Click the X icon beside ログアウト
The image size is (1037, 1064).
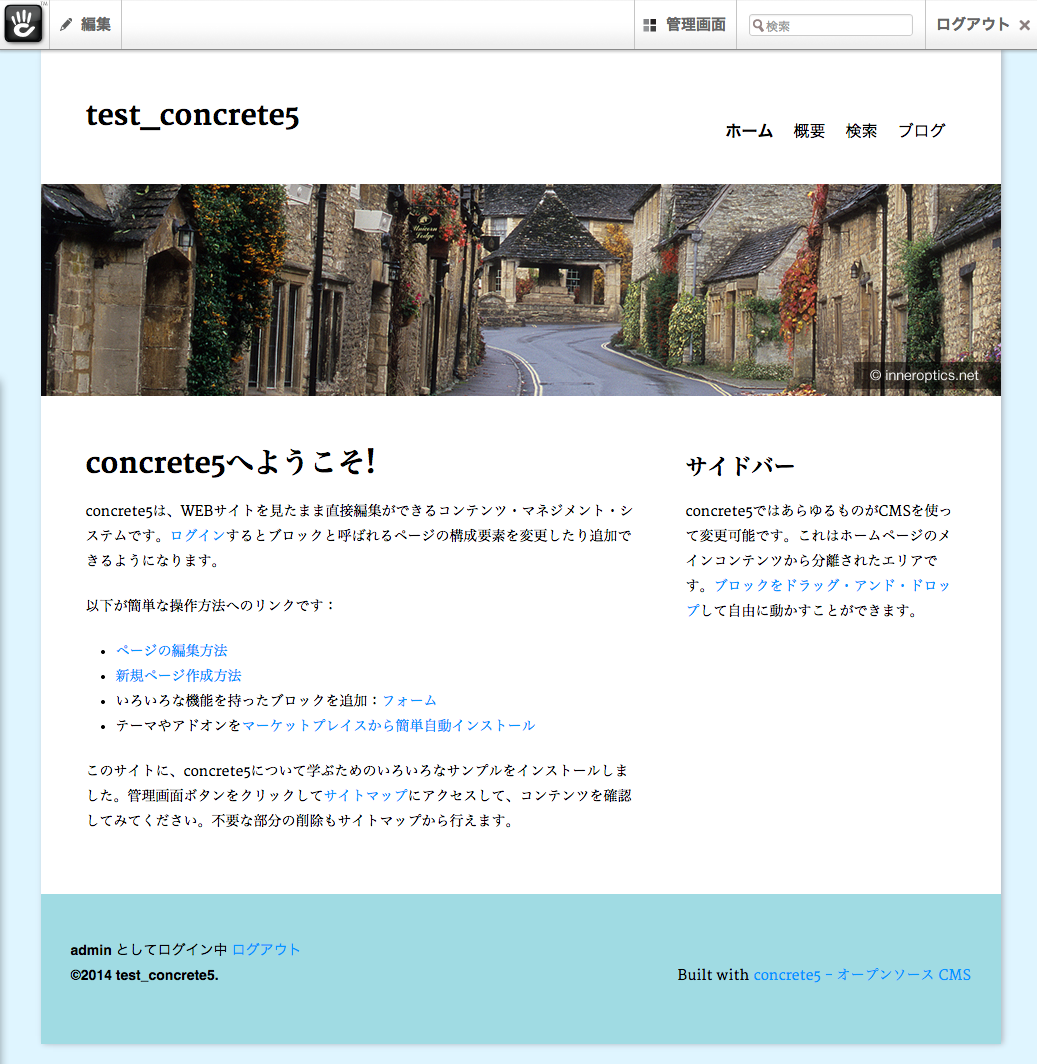click(x=1024, y=25)
